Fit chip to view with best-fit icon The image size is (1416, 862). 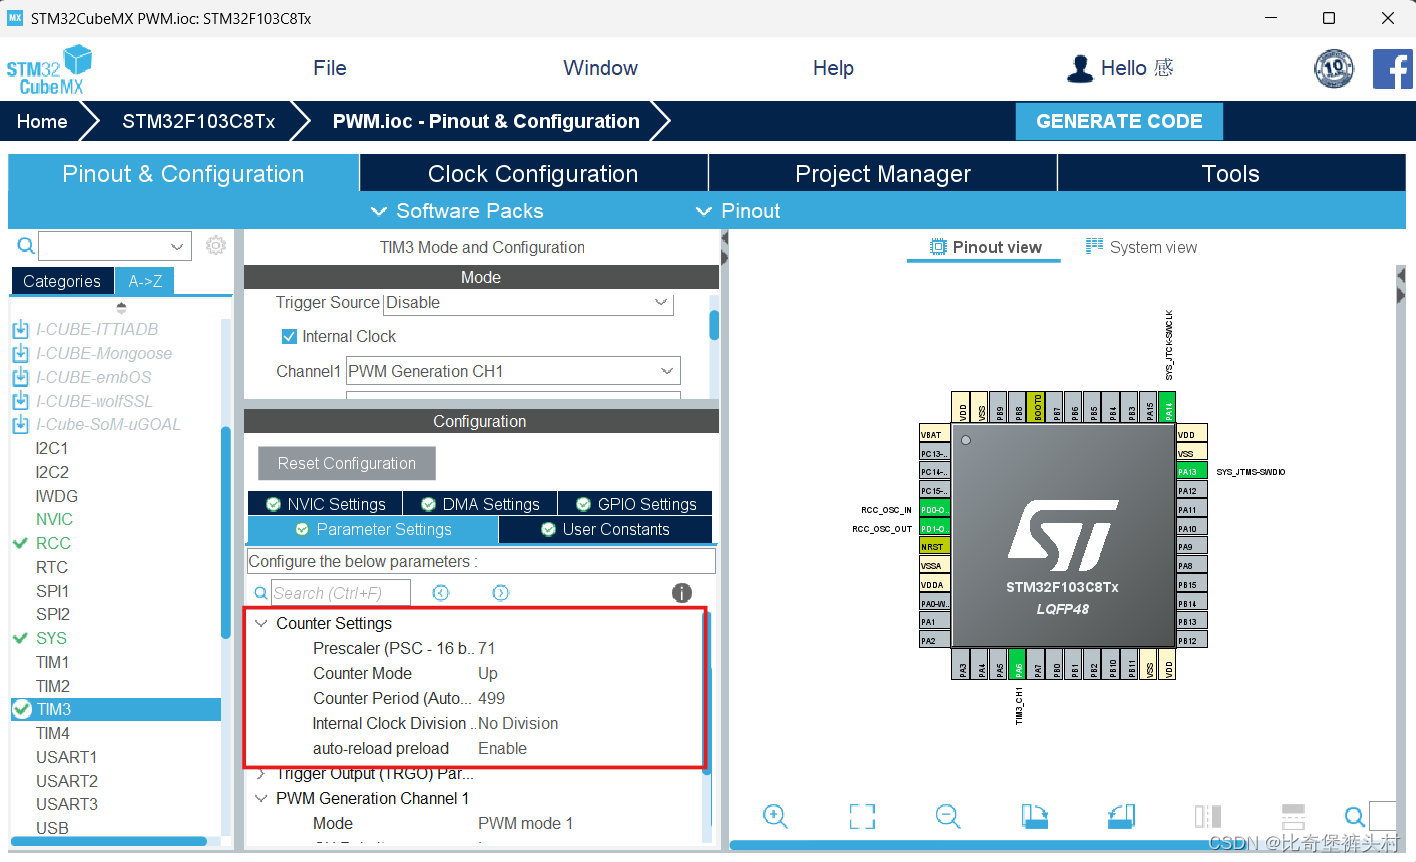point(862,816)
